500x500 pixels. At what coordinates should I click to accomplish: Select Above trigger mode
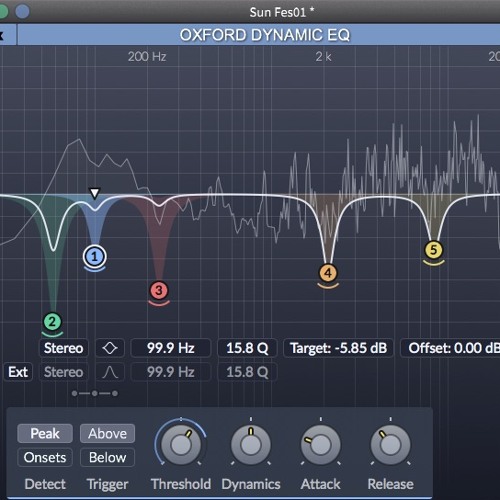pyautogui.click(x=107, y=433)
